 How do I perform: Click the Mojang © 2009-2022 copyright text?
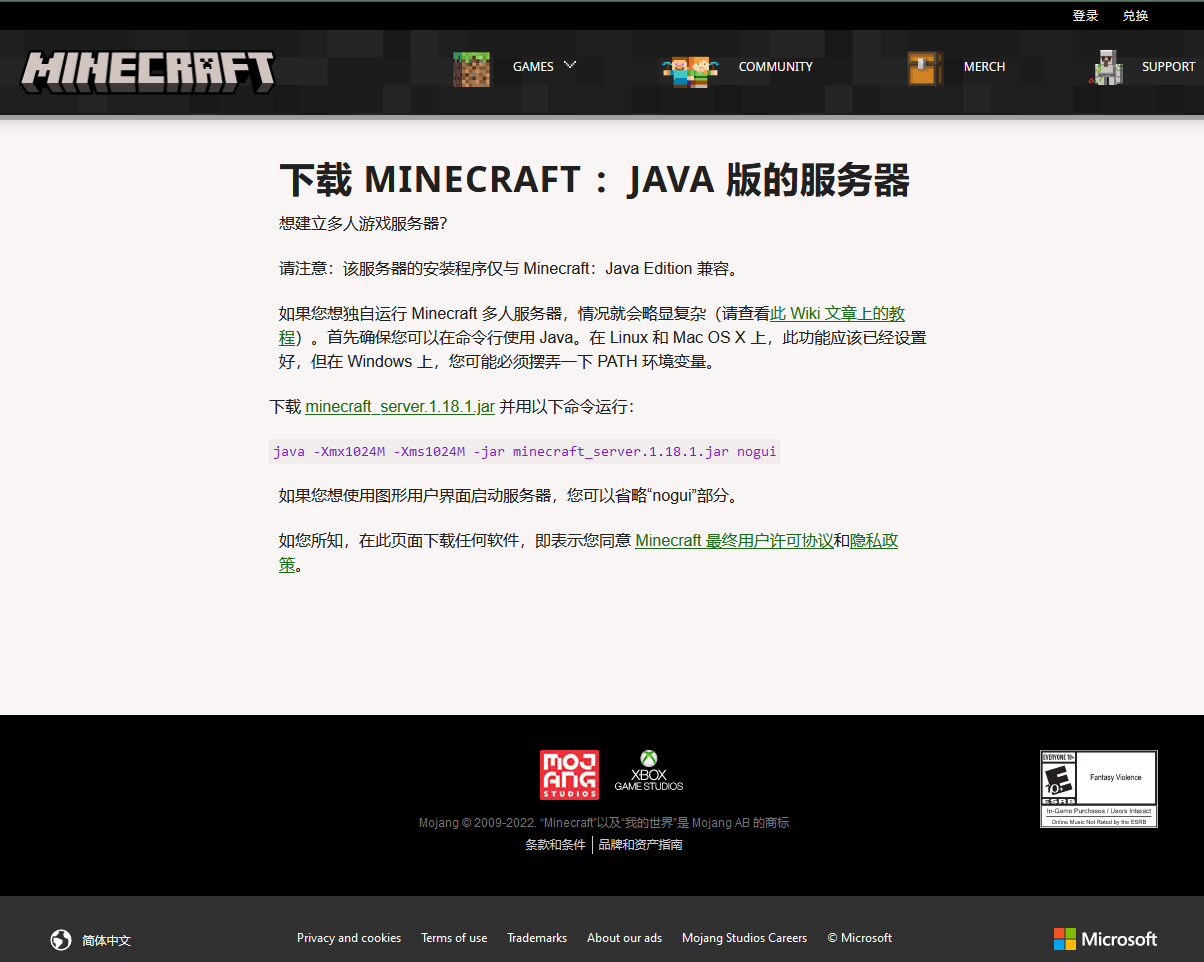click(604, 823)
